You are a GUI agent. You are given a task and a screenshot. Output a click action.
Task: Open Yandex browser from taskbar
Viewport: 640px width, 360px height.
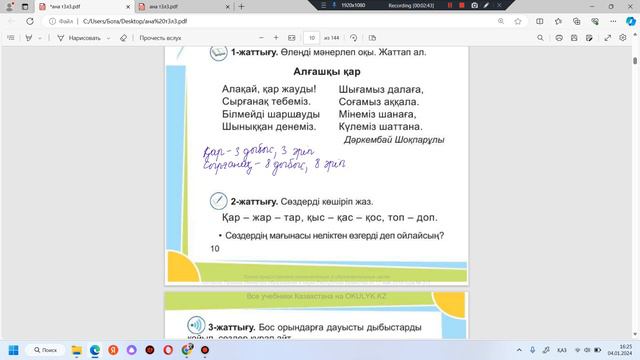point(113,350)
